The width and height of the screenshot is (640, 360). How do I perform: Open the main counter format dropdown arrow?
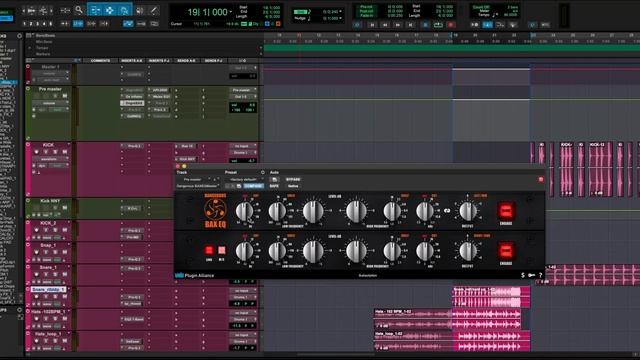[231, 12]
